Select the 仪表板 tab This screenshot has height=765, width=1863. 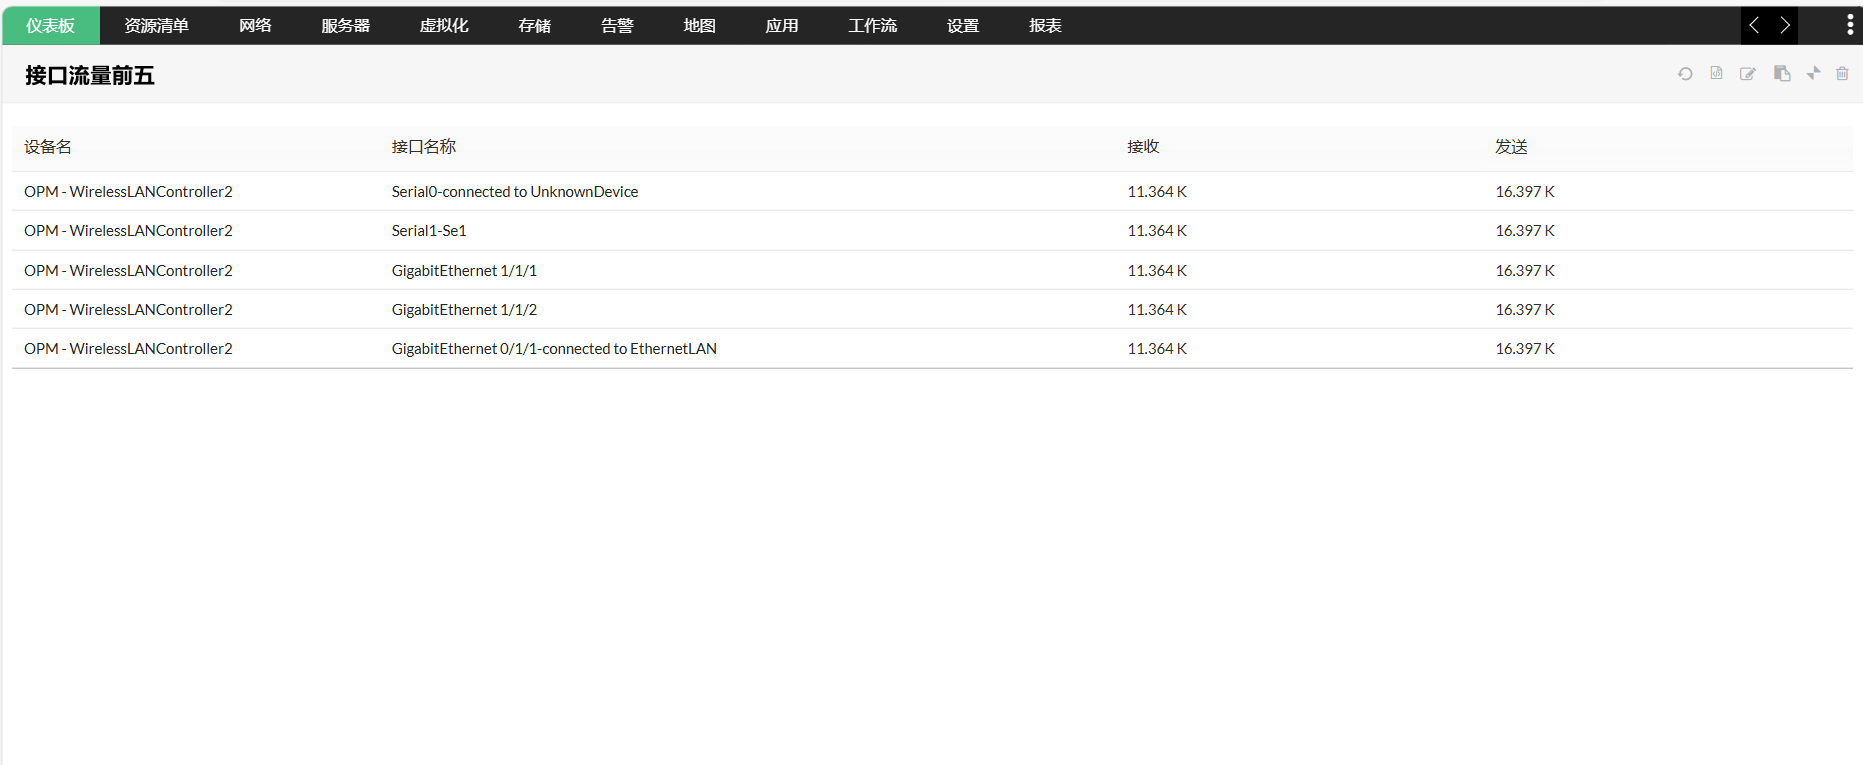coord(51,26)
